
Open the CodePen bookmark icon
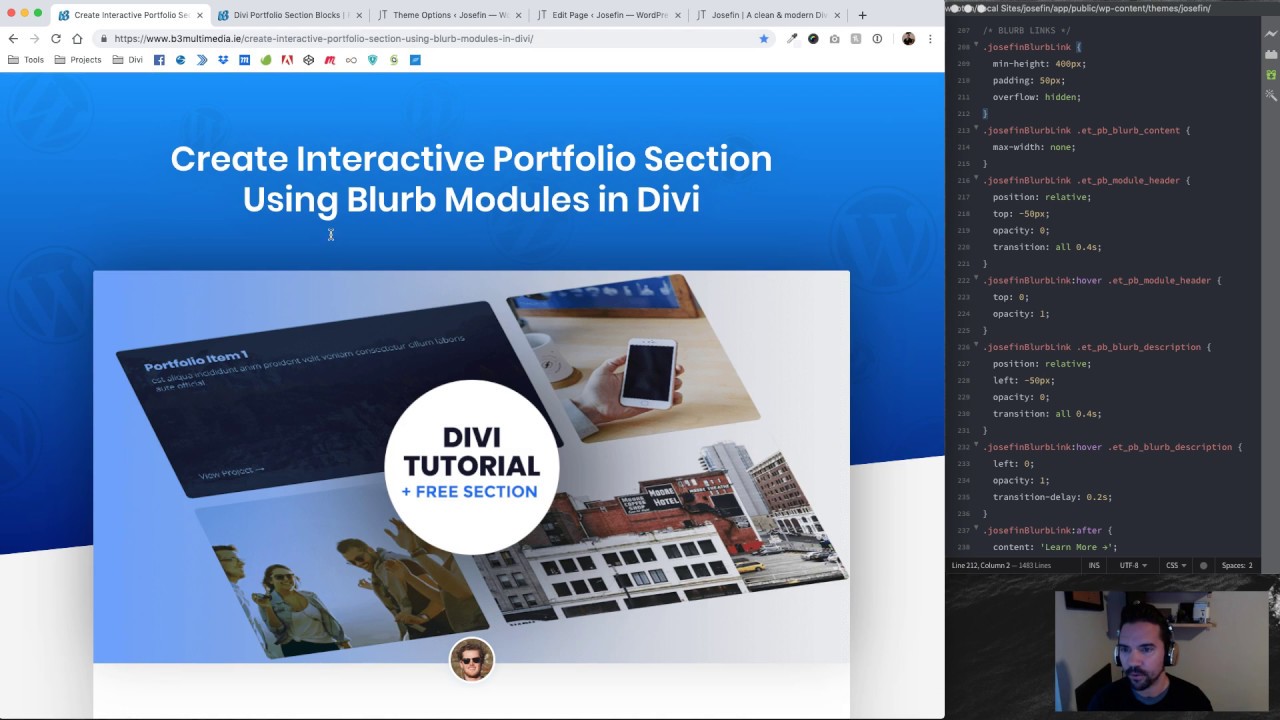click(x=308, y=60)
